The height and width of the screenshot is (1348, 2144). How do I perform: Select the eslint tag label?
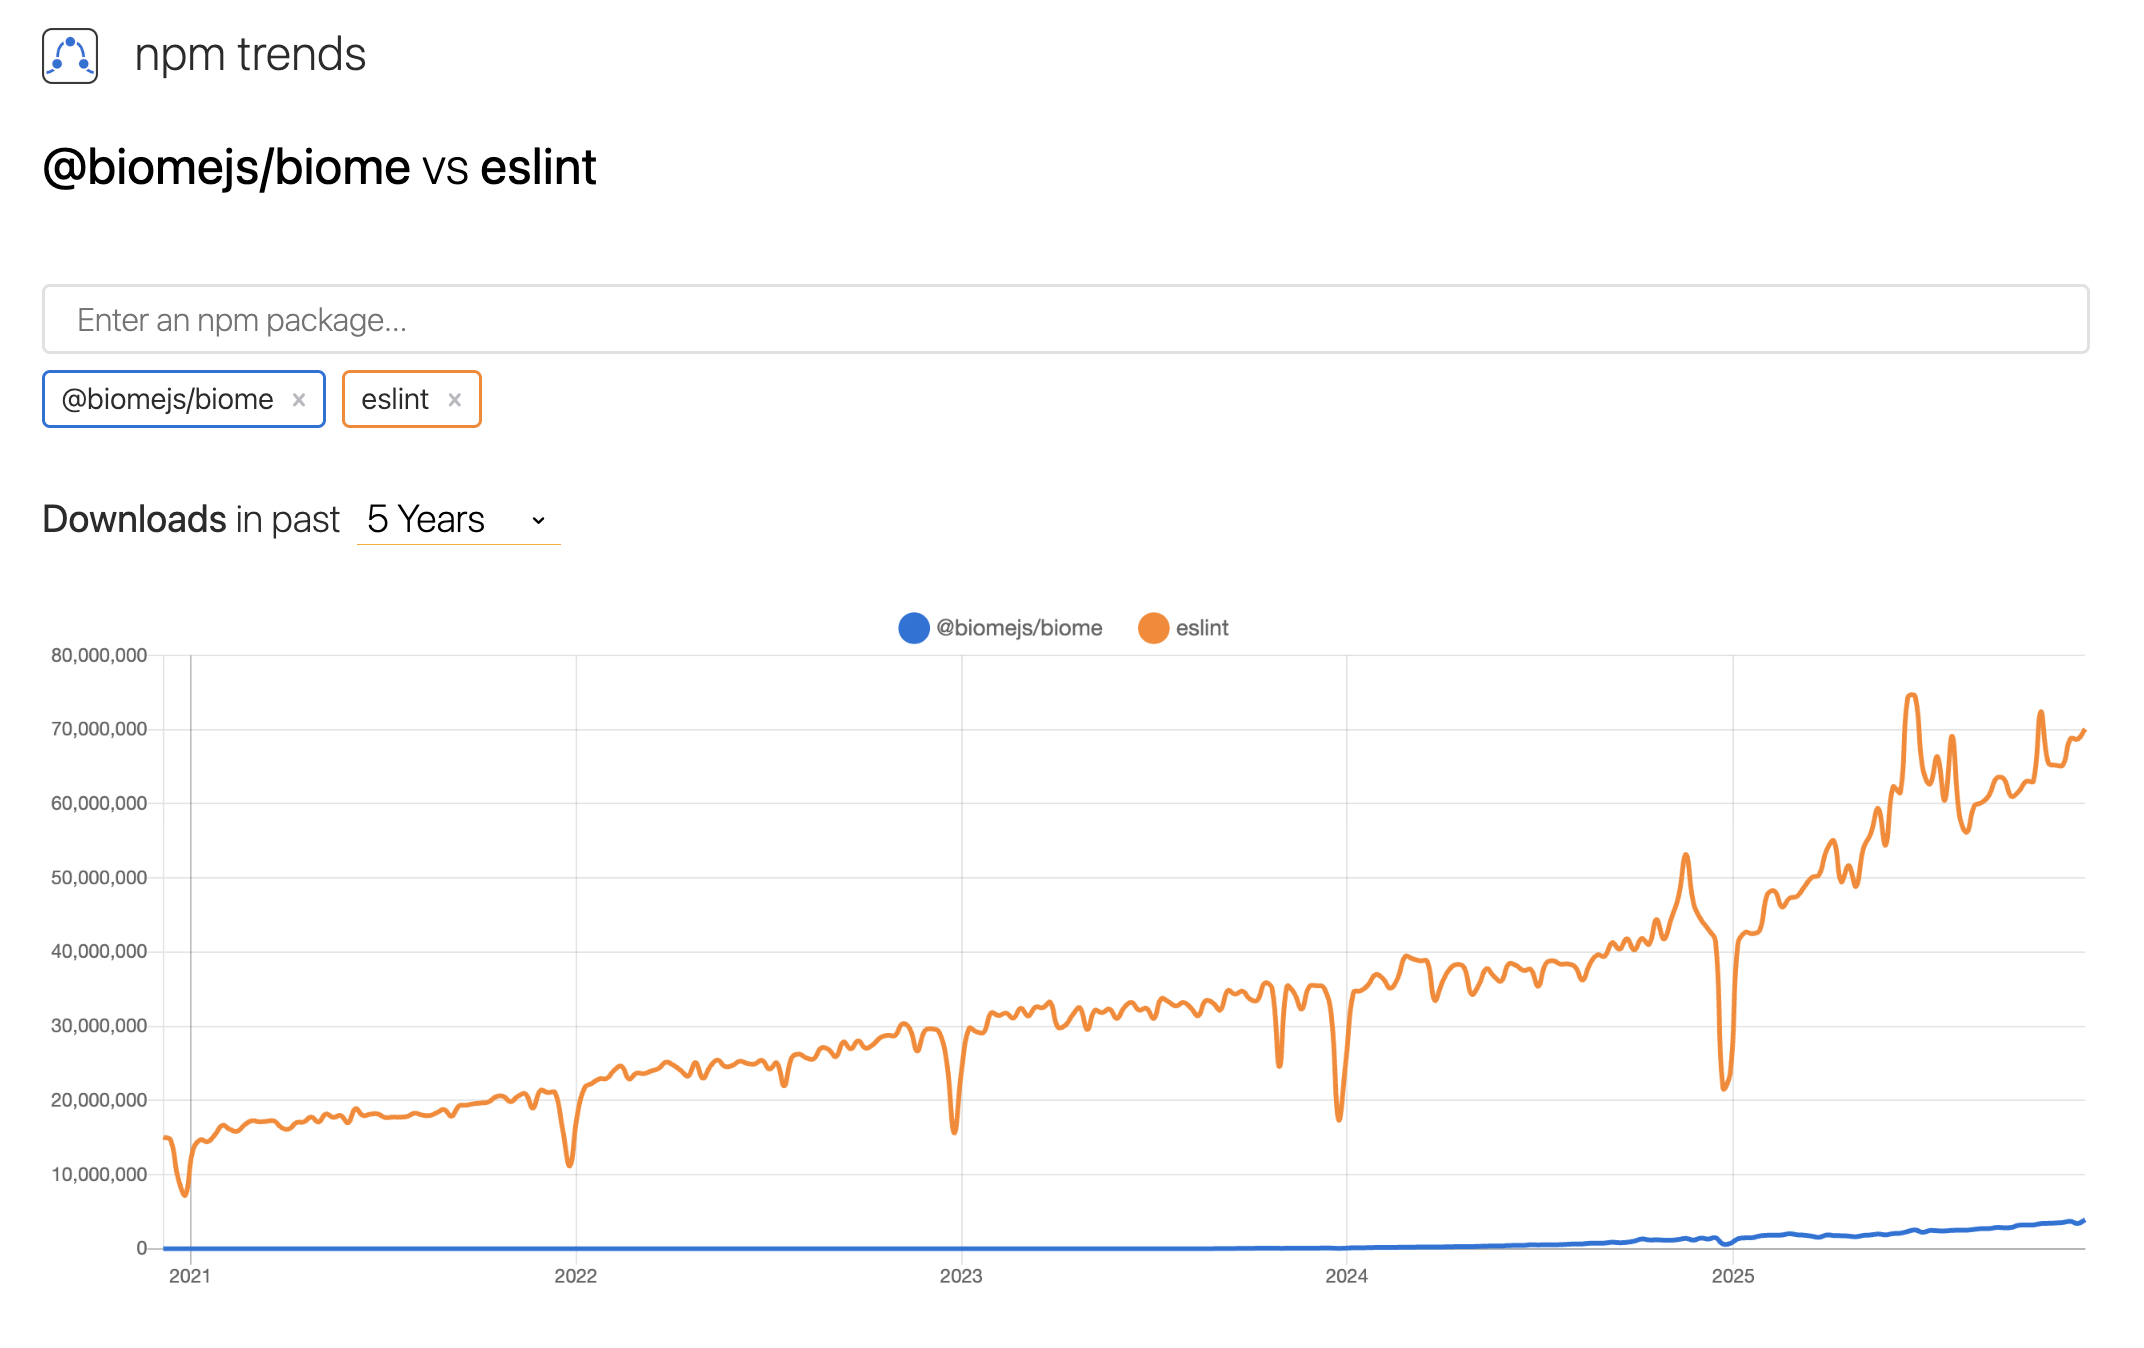click(x=395, y=400)
